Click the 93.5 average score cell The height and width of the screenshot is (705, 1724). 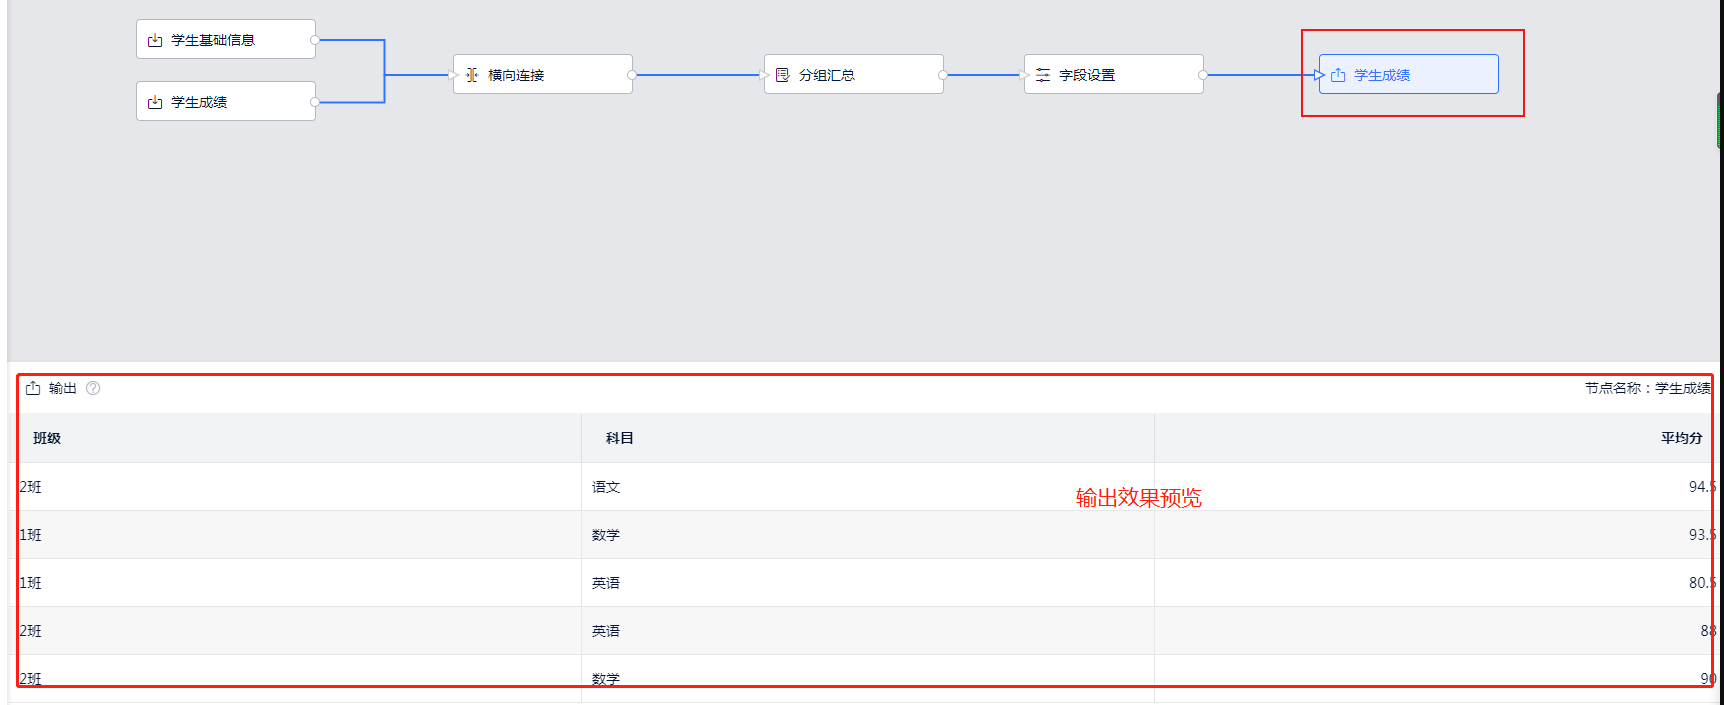(x=1701, y=535)
